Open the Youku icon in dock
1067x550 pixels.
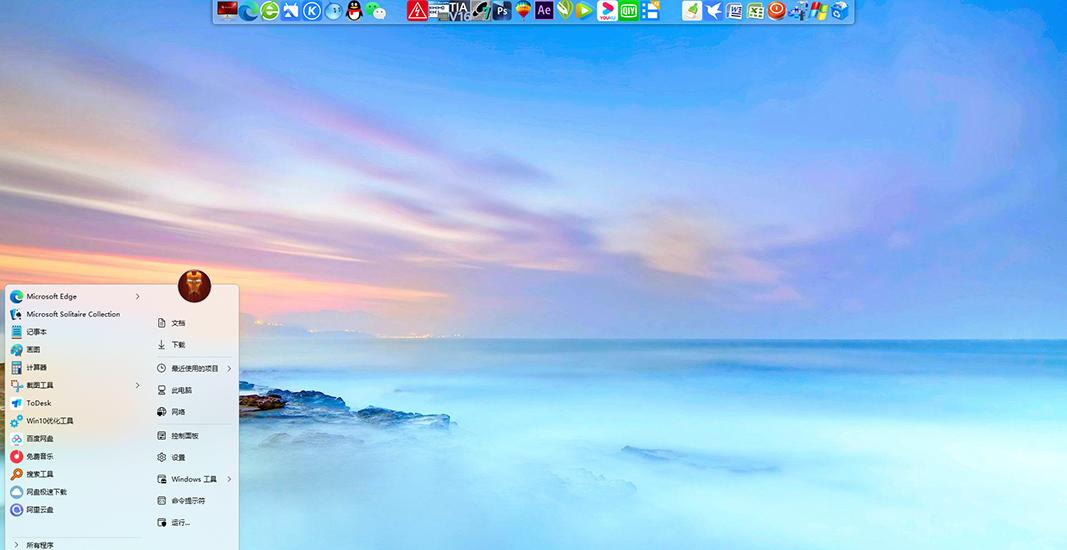click(607, 11)
